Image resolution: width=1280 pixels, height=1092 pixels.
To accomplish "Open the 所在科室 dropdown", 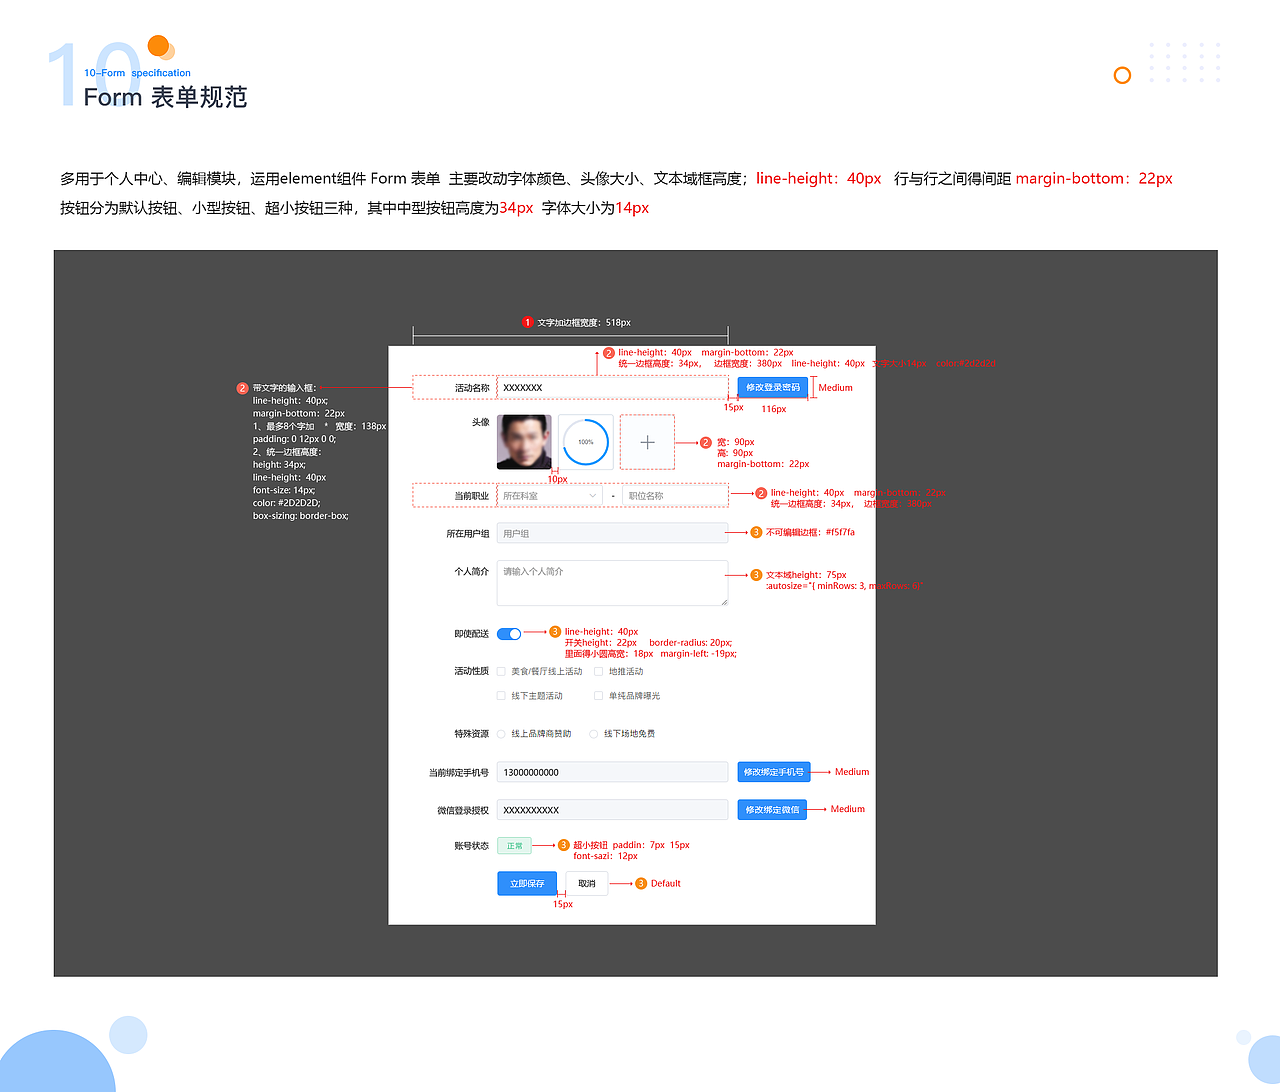I will (549, 496).
